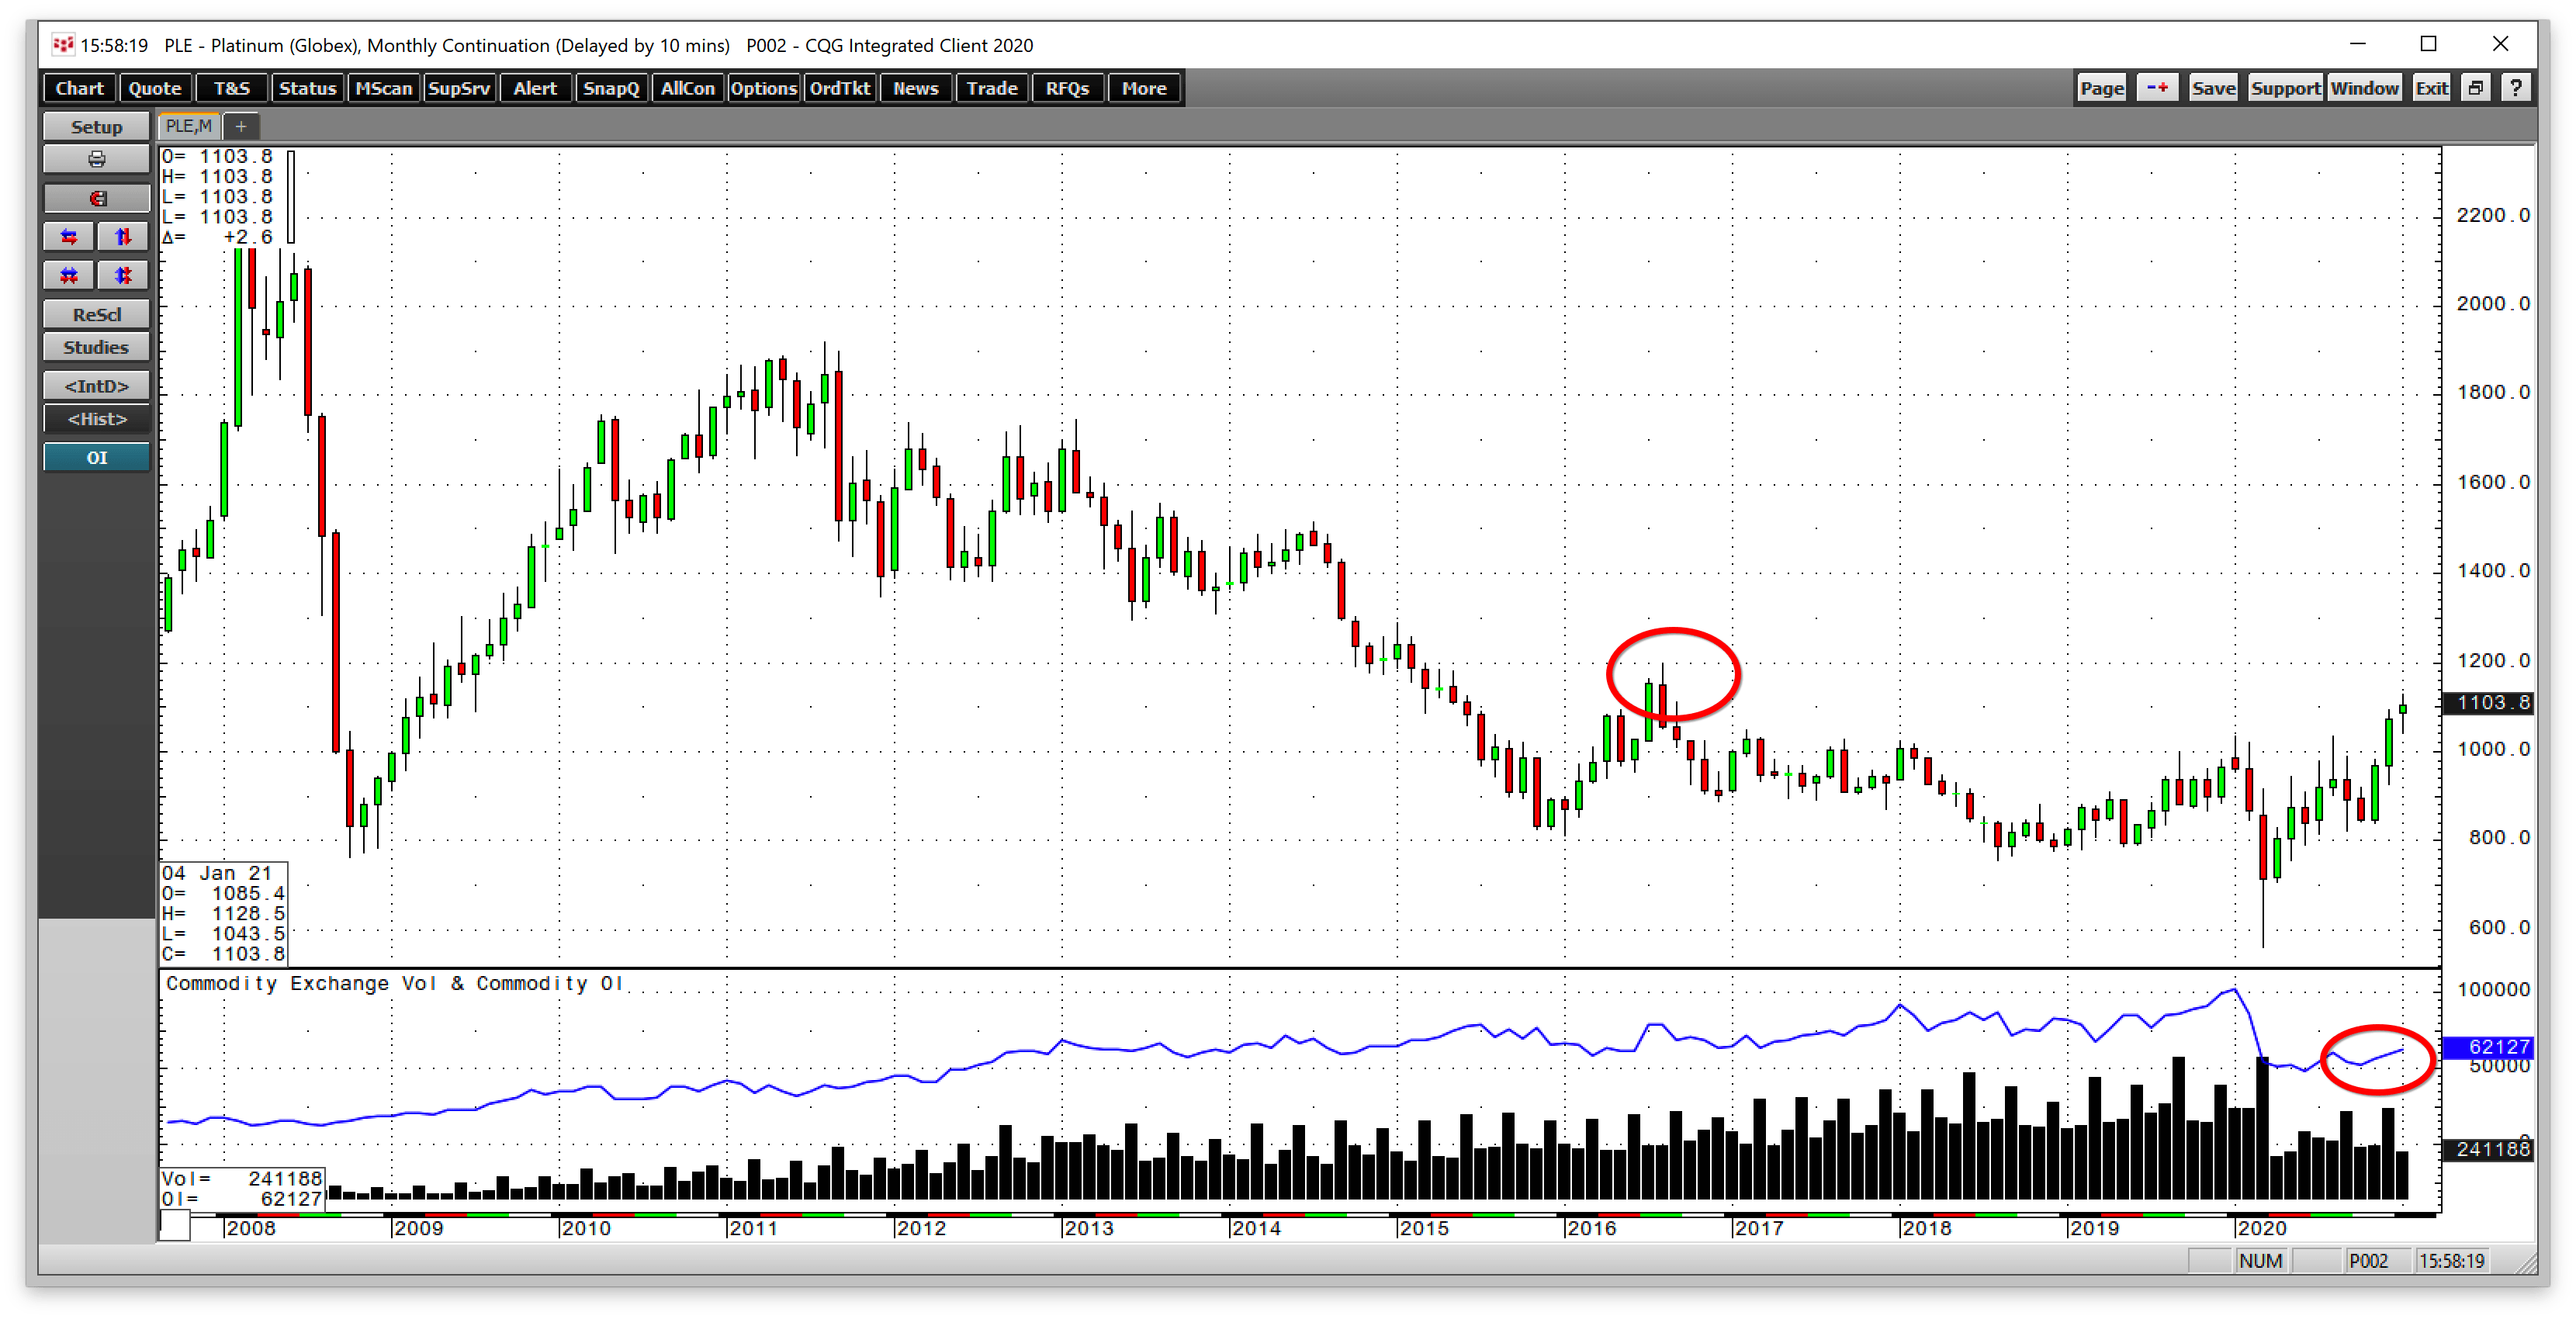Minimize the CQG window
2576x1319 pixels.
coord(2357,44)
